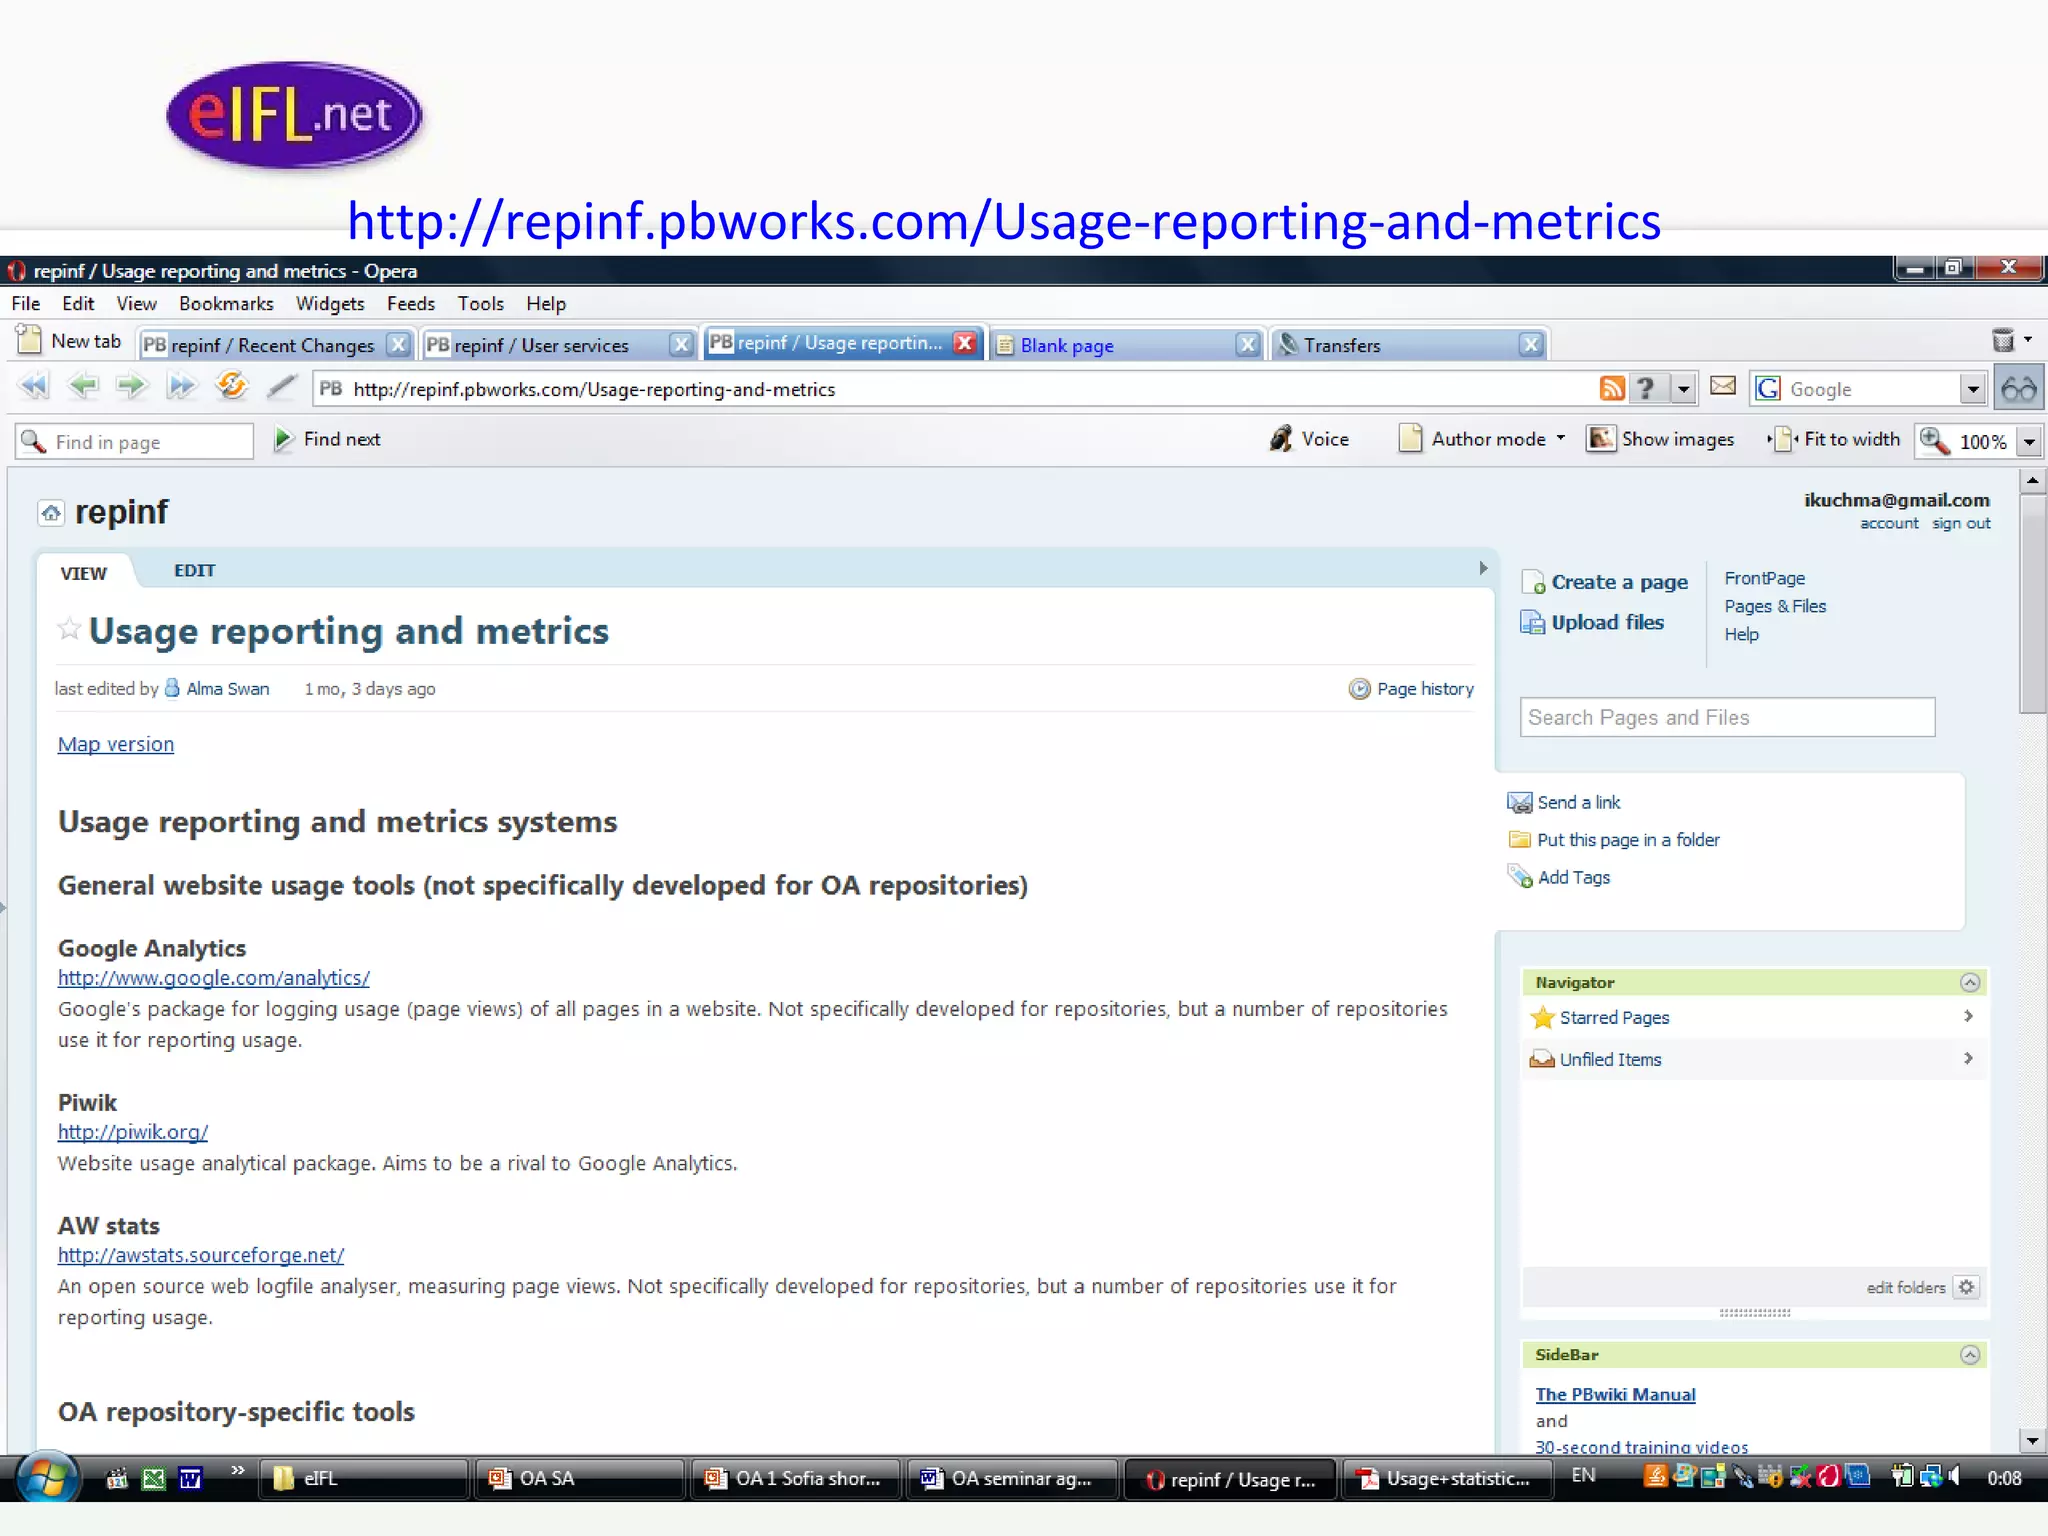Click the binoculars panel icon
The image size is (2048, 1536).
tap(2018, 389)
